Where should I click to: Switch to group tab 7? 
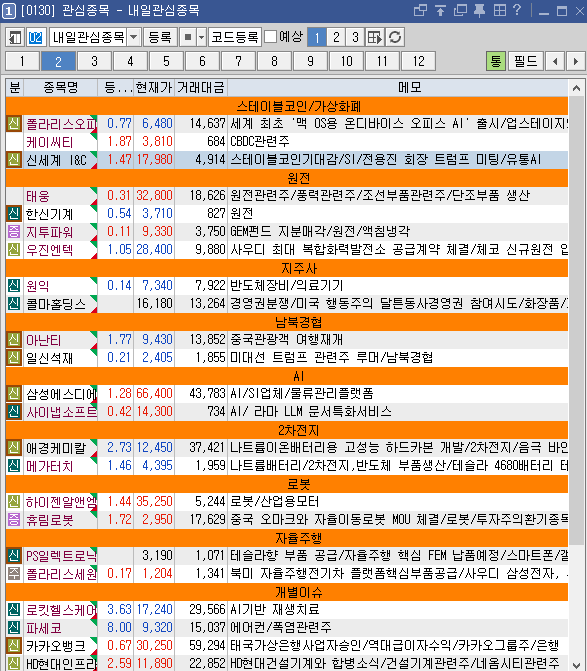pyautogui.click(x=238, y=61)
